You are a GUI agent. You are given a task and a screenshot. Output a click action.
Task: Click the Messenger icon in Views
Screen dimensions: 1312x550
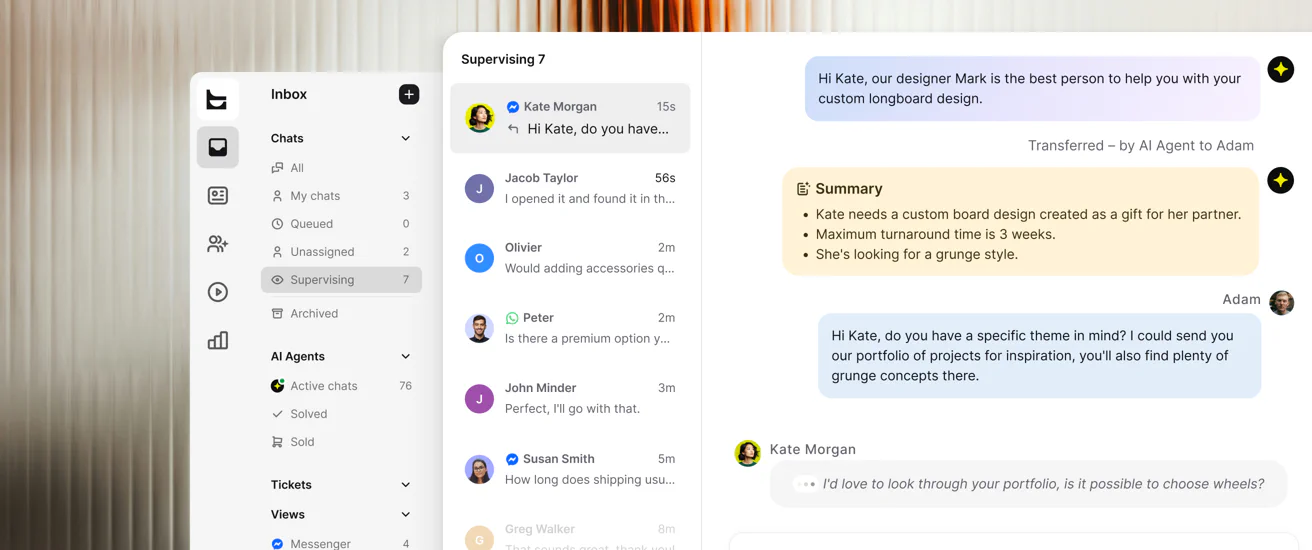click(277, 544)
